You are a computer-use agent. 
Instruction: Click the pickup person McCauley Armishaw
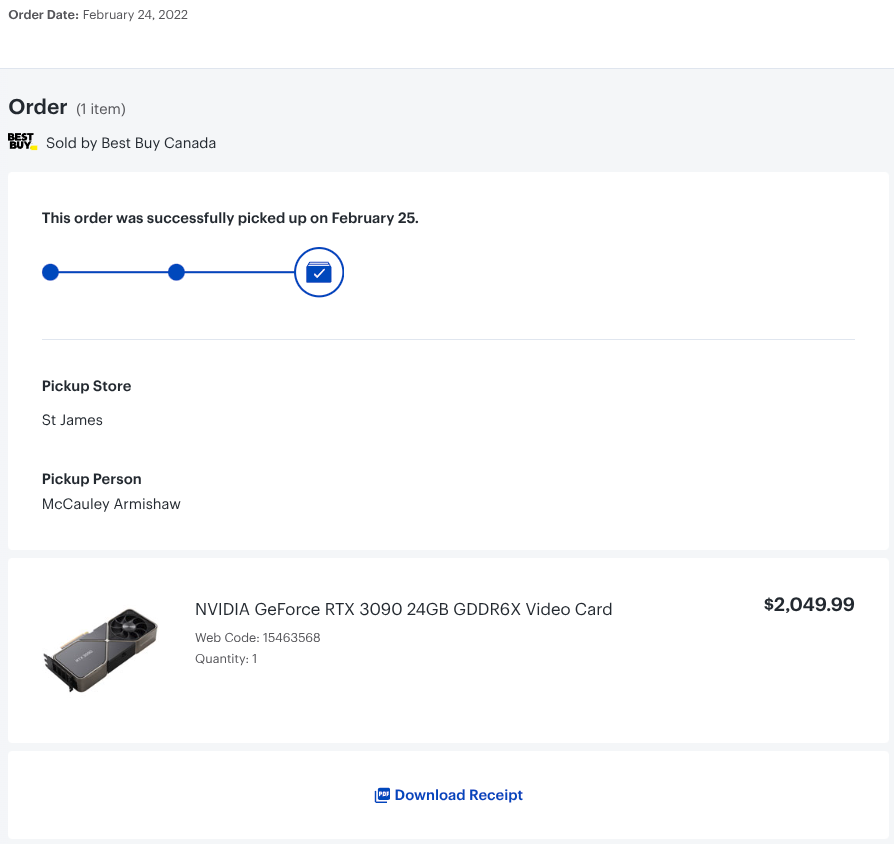pos(111,504)
